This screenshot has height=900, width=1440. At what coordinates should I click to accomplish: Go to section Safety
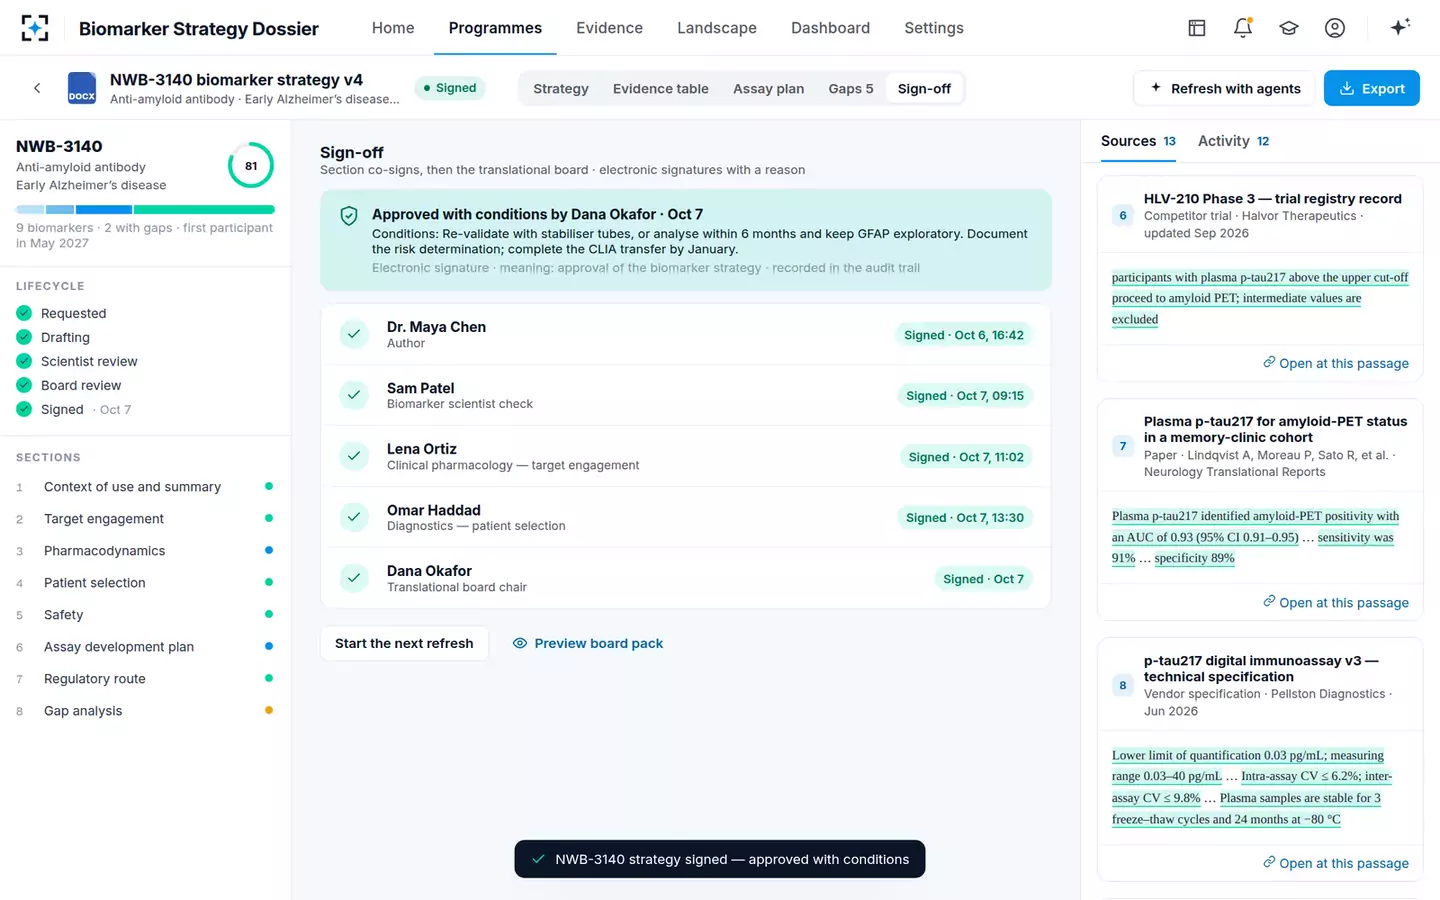tap(145, 615)
